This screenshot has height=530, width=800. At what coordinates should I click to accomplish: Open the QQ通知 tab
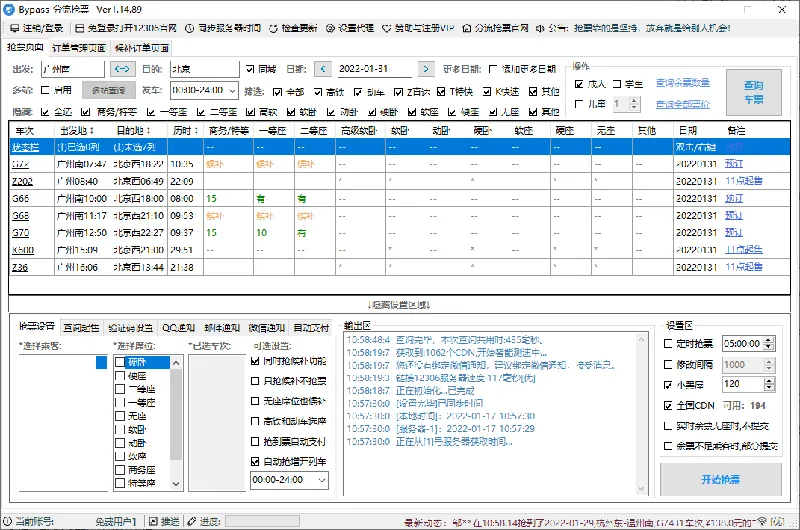178,327
